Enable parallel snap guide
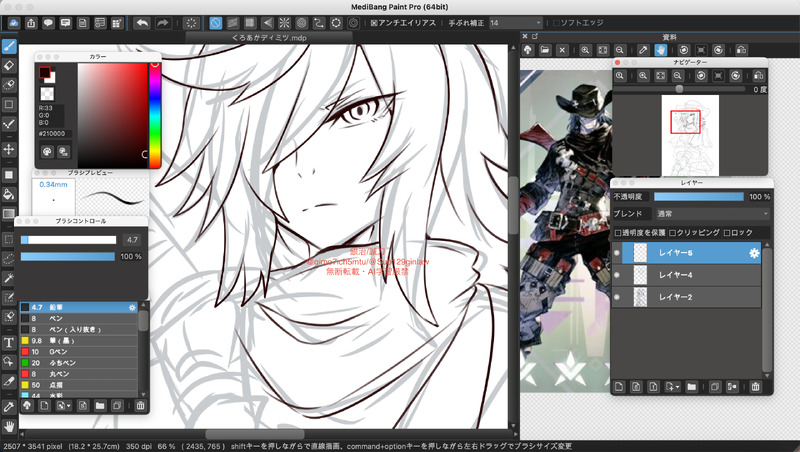 [233, 23]
